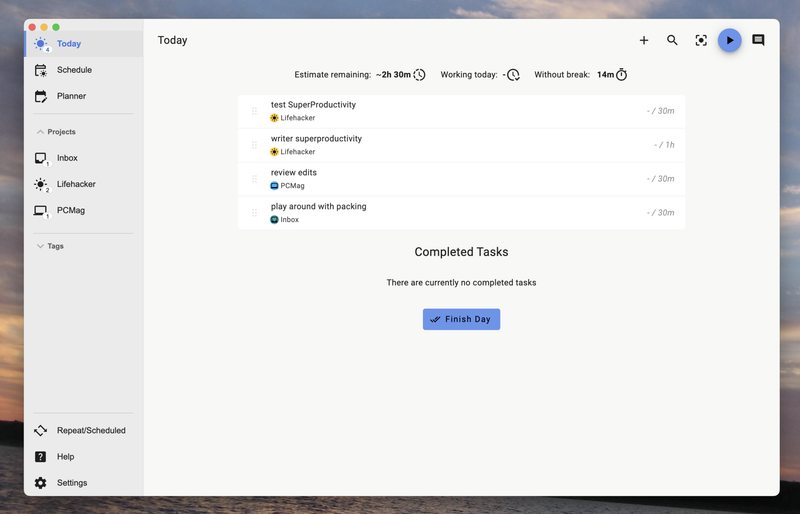800x514 pixels.
Task: Collapse the Projects section
Action: pos(40,132)
